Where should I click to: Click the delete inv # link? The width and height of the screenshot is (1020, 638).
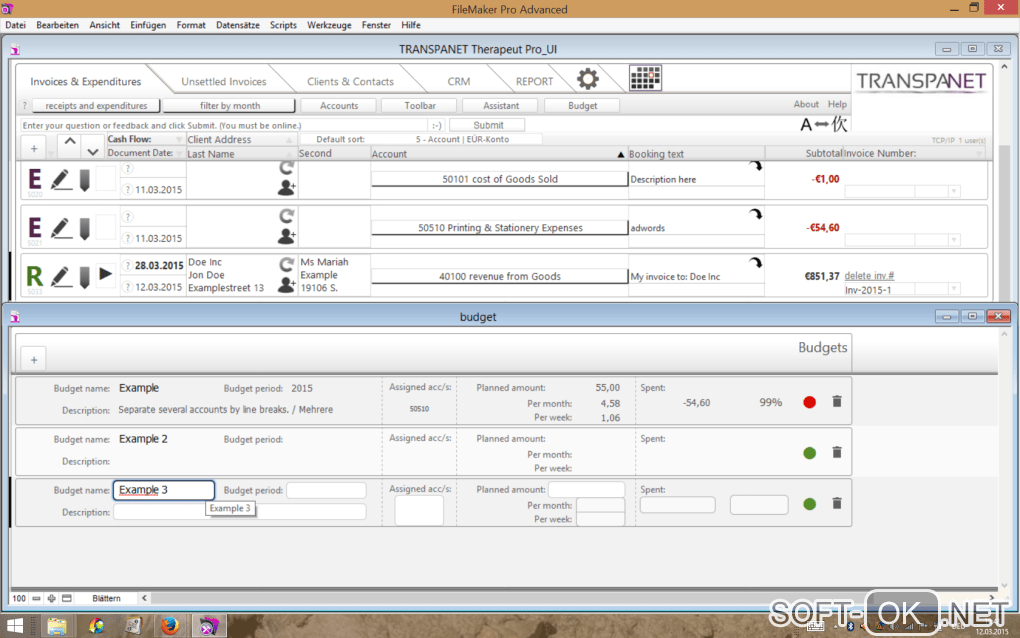pos(869,276)
